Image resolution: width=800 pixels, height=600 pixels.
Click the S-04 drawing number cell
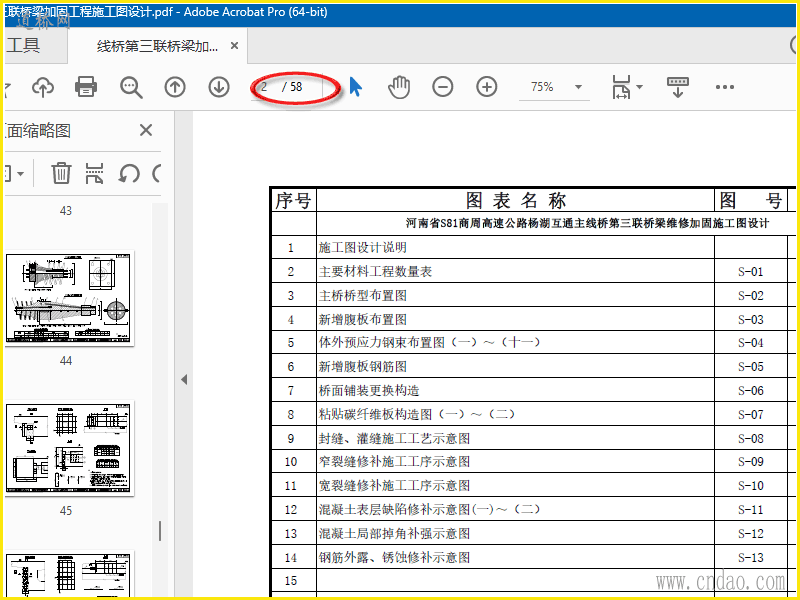coord(751,342)
